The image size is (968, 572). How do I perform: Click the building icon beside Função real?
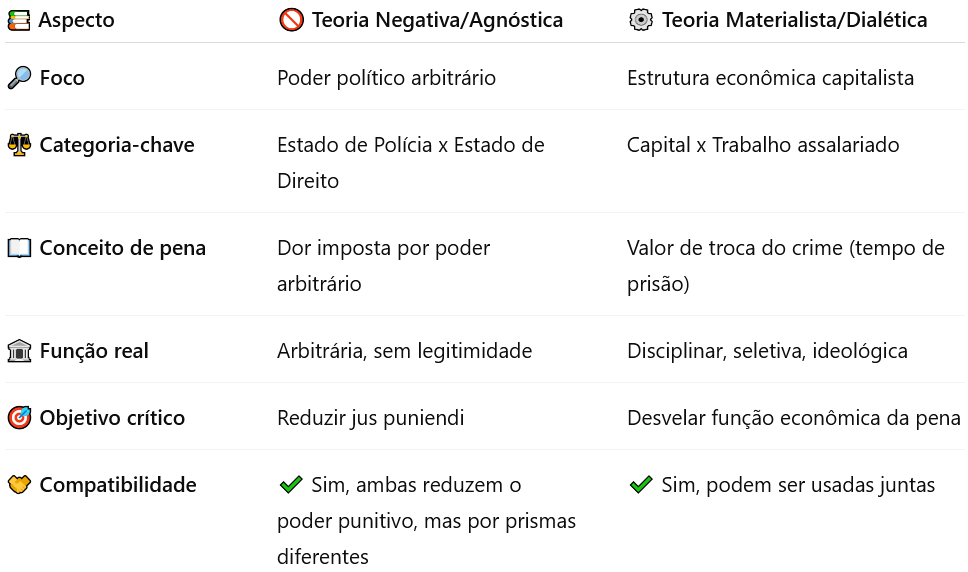pyautogui.click(x=19, y=351)
